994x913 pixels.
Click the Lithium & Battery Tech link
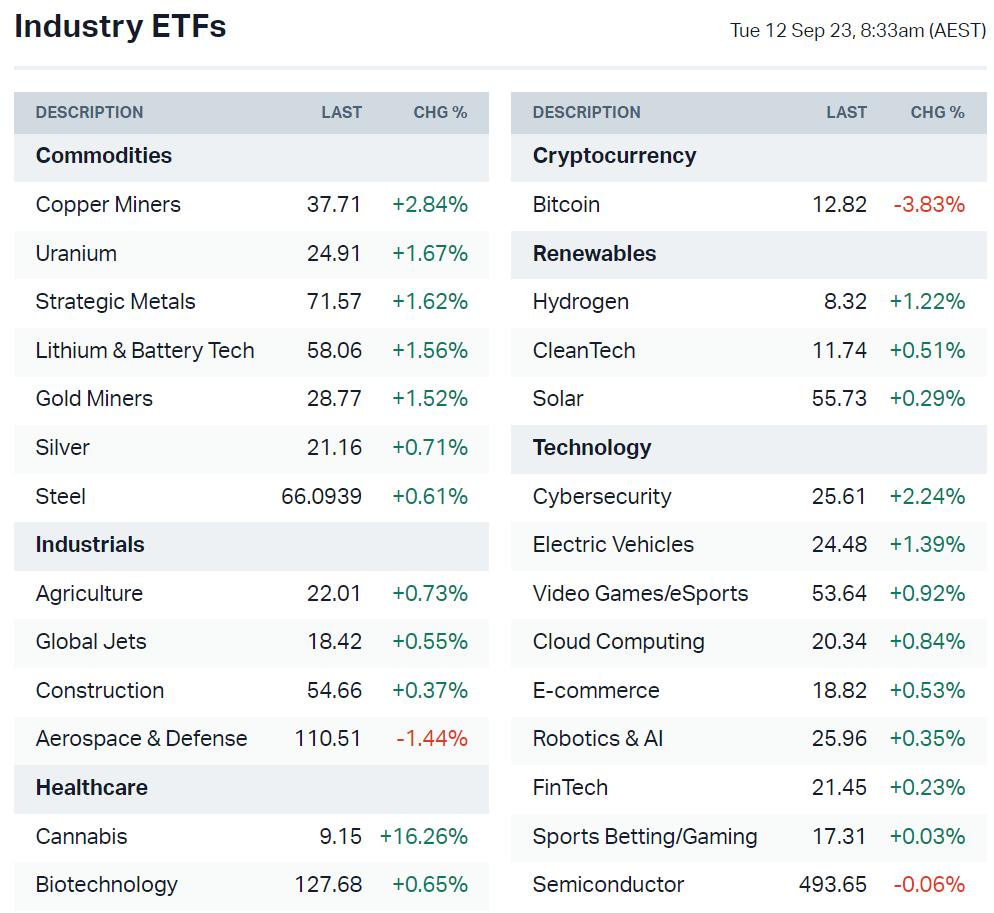pyautogui.click(x=145, y=351)
